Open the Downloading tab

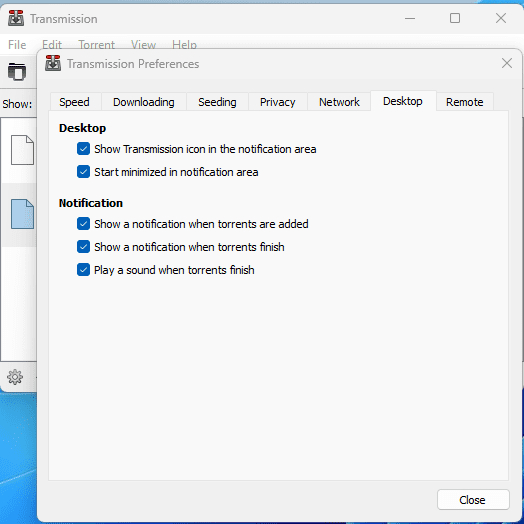click(144, 102)
